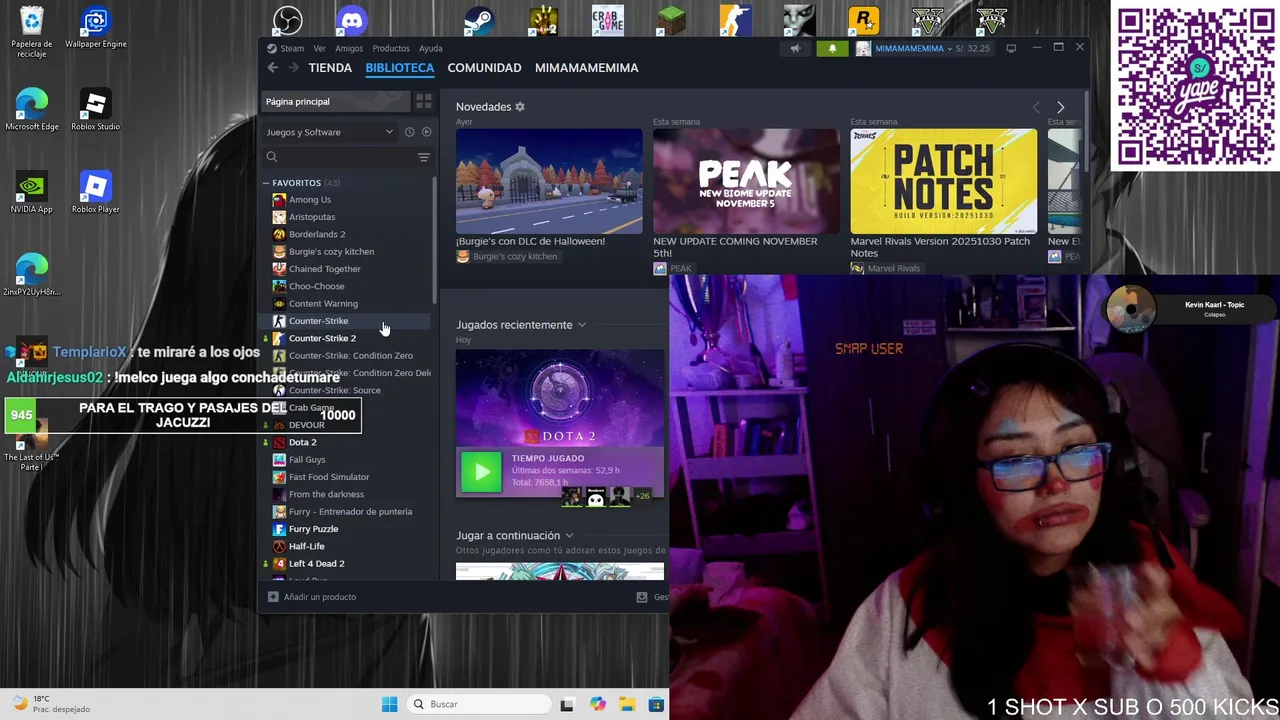1280x720 pixels.
Task: Enter Steam Big Picture mode icon
Action: point(1011,48)
